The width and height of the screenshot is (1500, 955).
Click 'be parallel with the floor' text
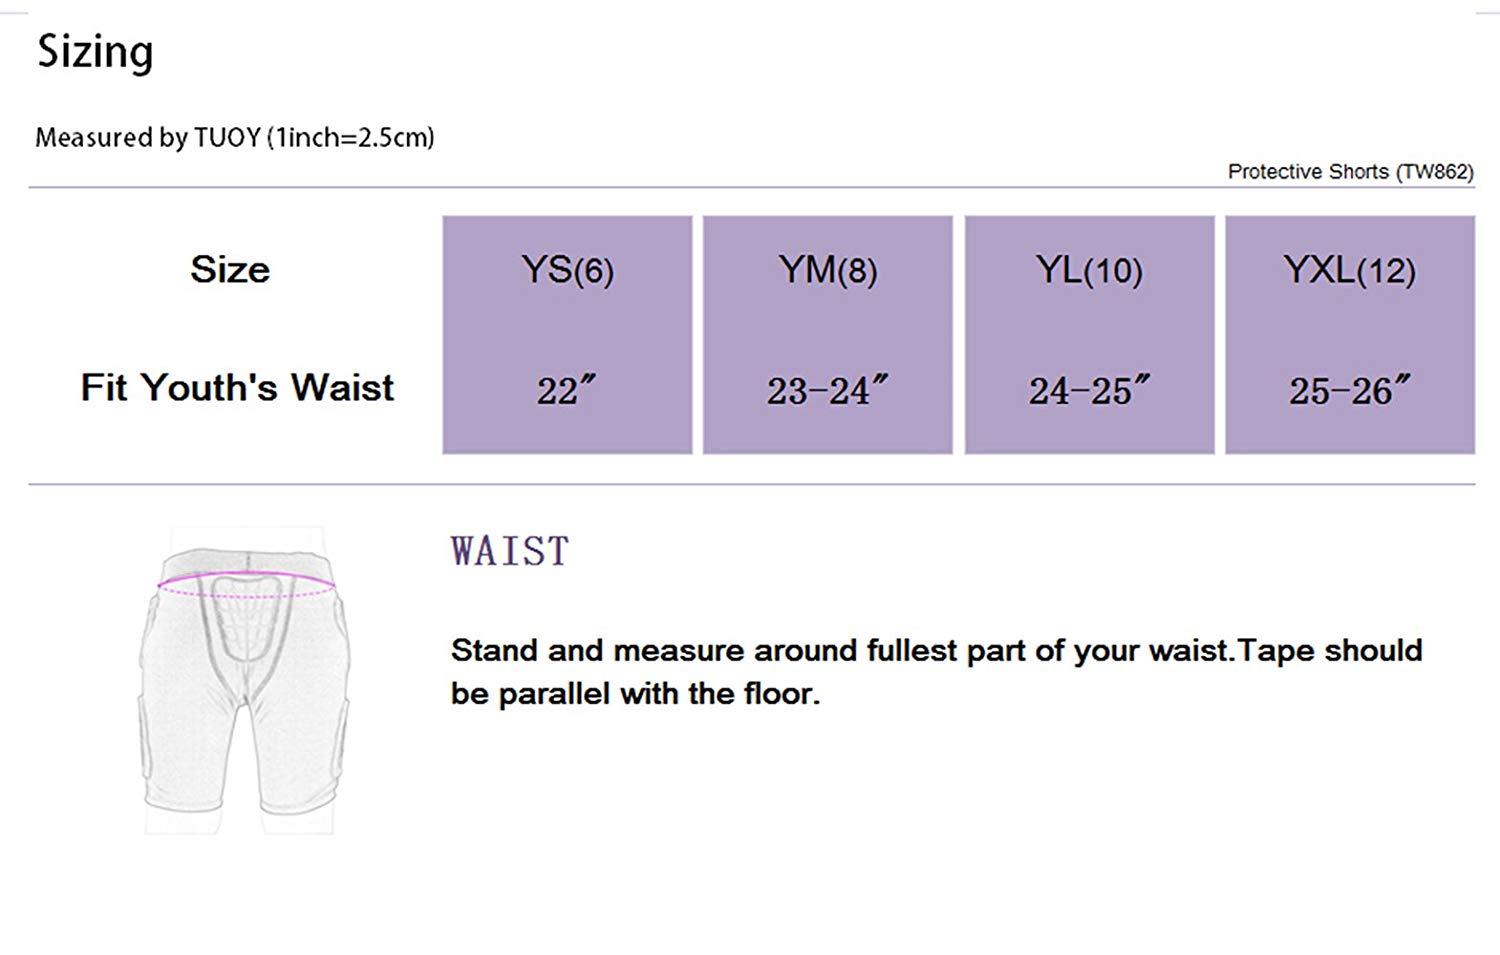(x=635, y=693)
